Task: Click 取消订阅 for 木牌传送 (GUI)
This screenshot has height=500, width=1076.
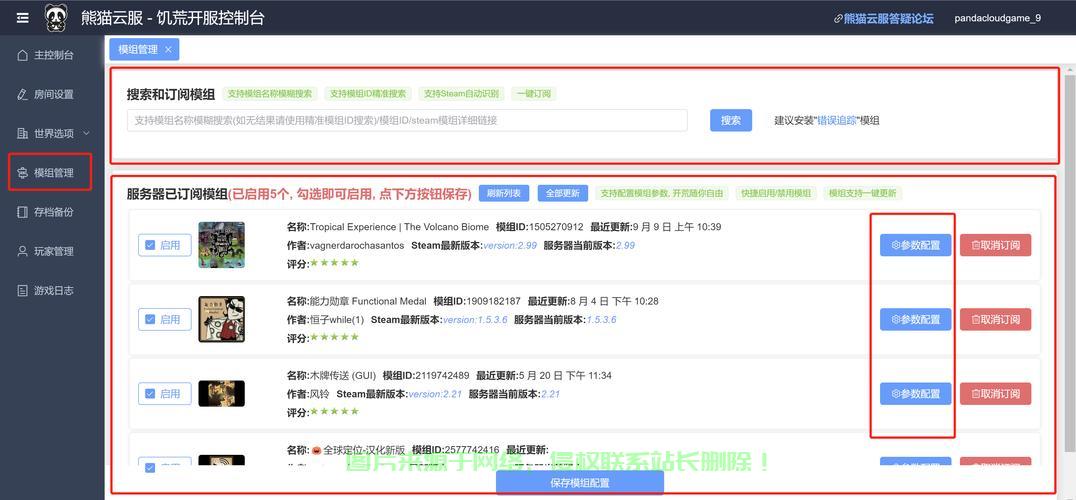Action: coord(995,394)
